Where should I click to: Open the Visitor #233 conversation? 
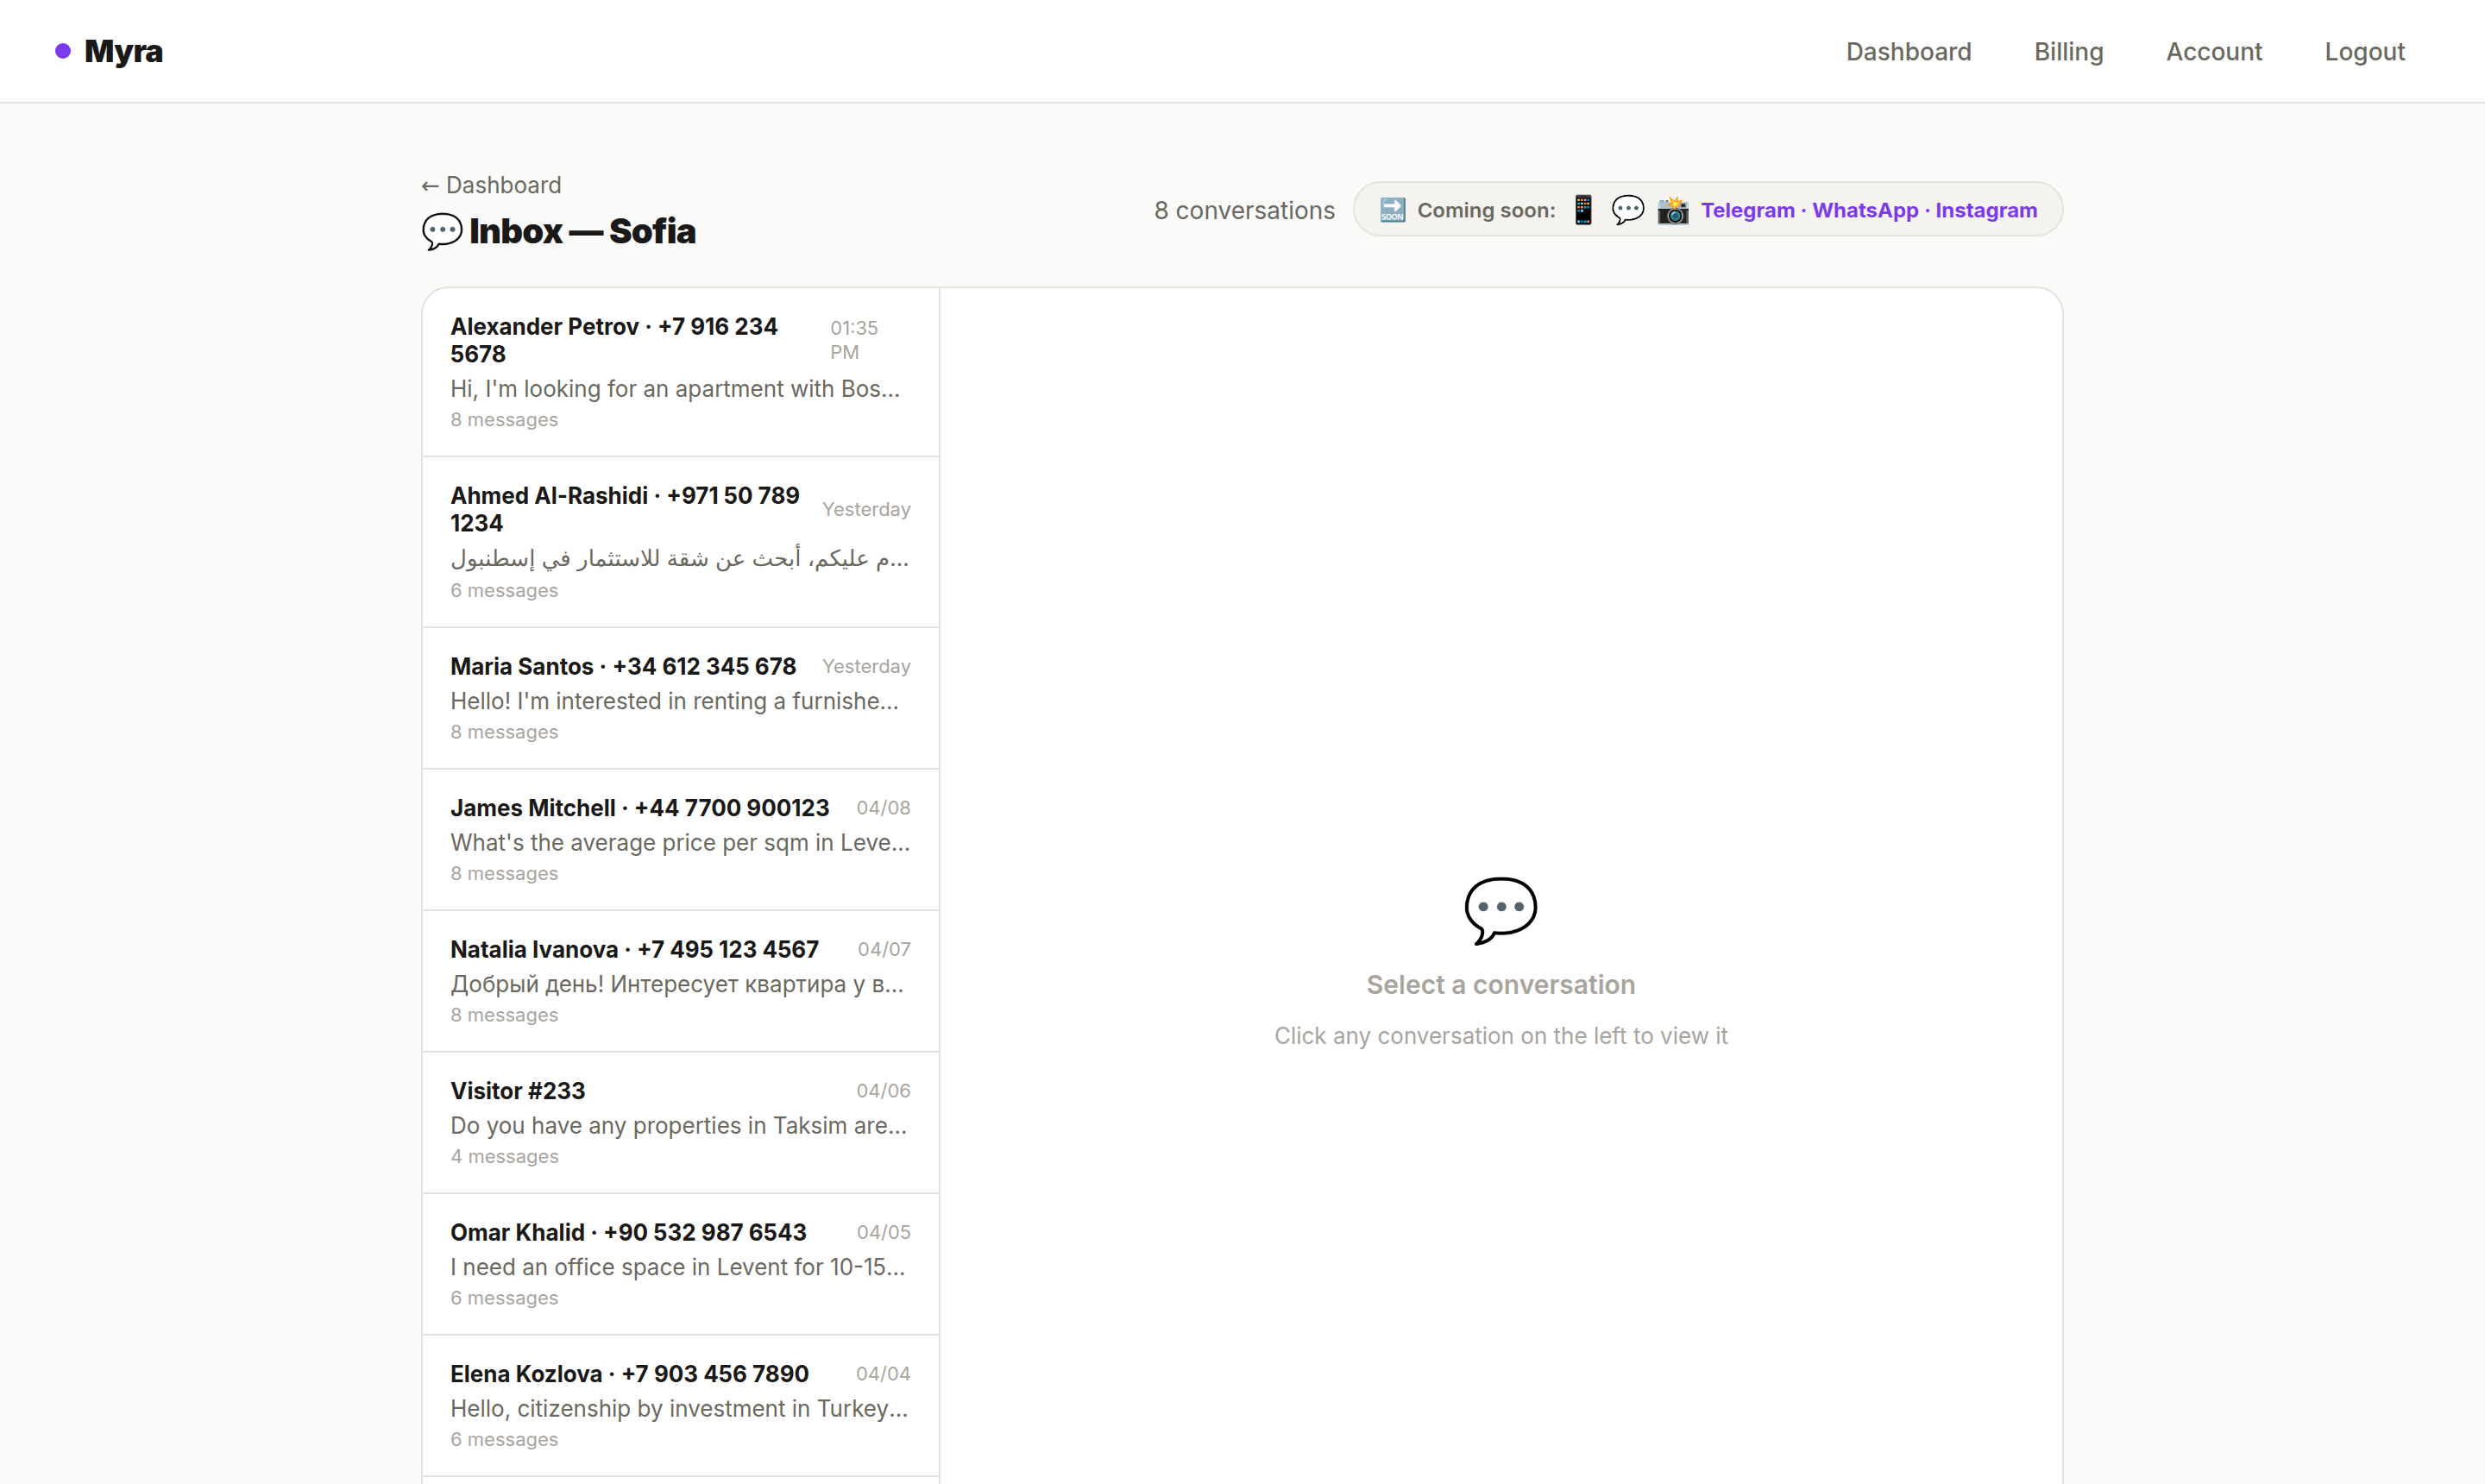(x=680, y=1122)
